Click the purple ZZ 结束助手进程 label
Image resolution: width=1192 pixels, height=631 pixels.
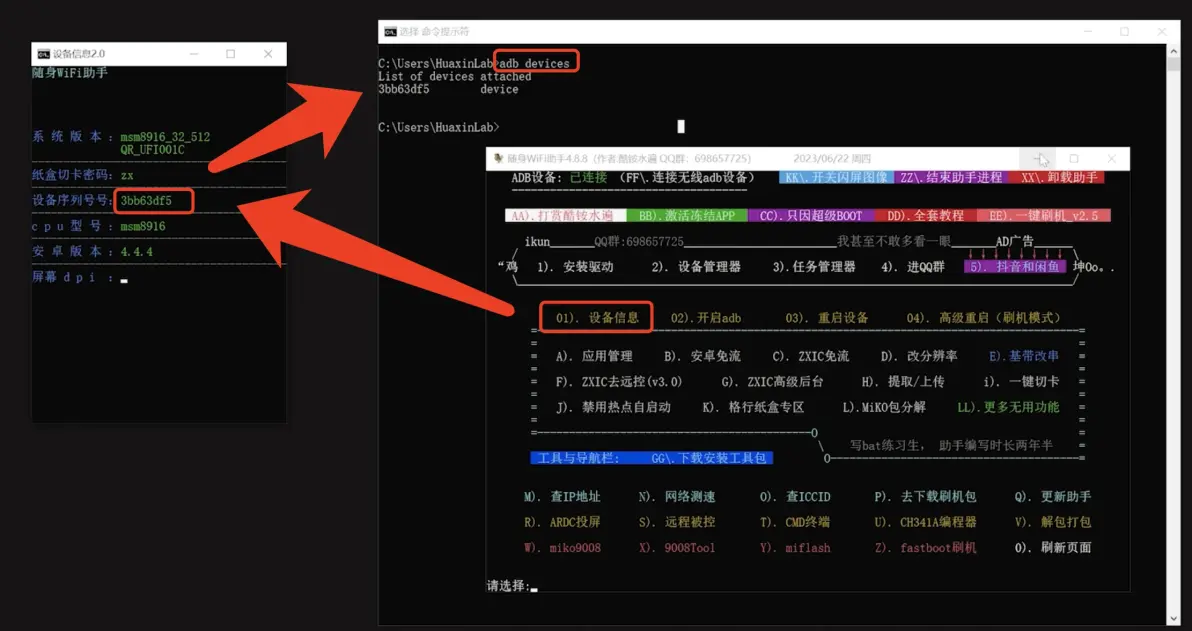pyautogui.click(x=950, y=178)
